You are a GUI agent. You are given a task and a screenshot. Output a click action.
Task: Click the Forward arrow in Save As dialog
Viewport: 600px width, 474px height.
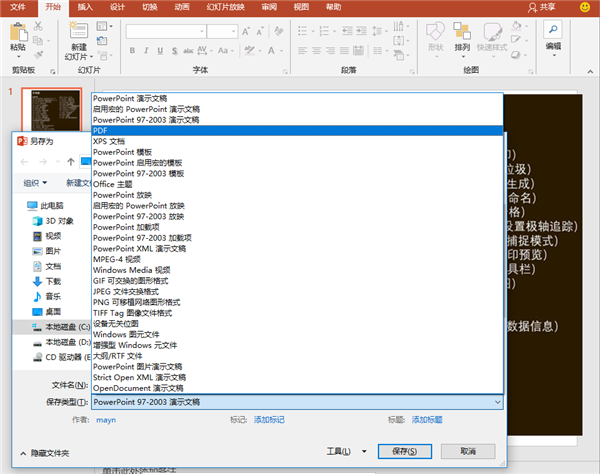click(43, 162)
